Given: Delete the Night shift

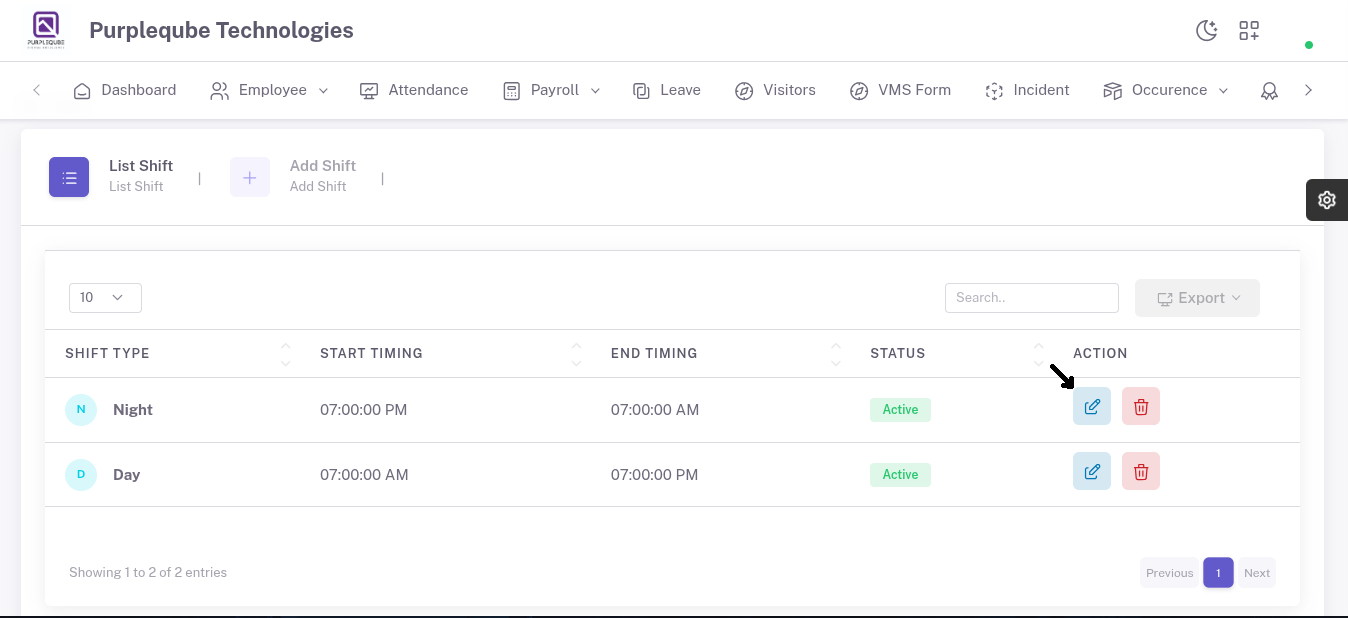Looking at the screenshot, I should tap(1141, 406).
